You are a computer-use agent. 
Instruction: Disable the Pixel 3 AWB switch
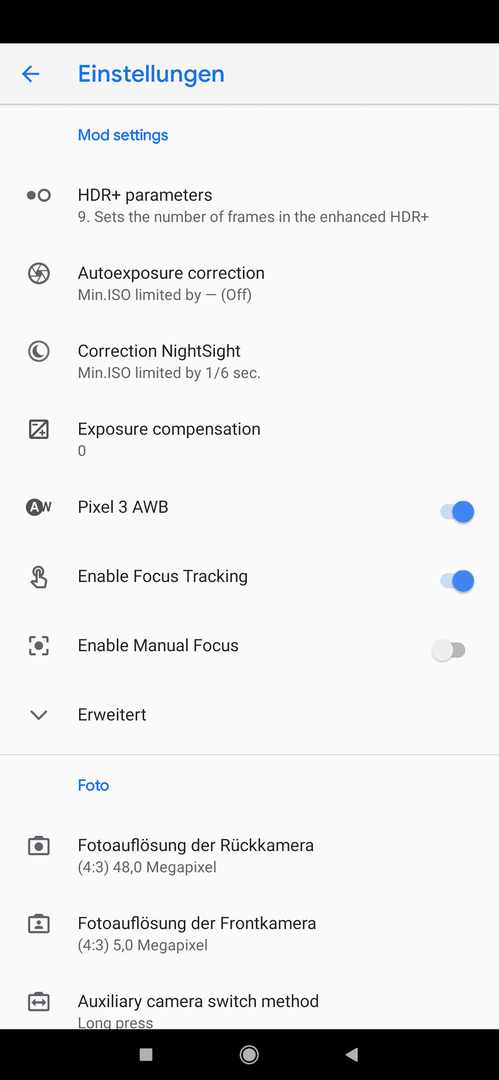tap(457, 512)
